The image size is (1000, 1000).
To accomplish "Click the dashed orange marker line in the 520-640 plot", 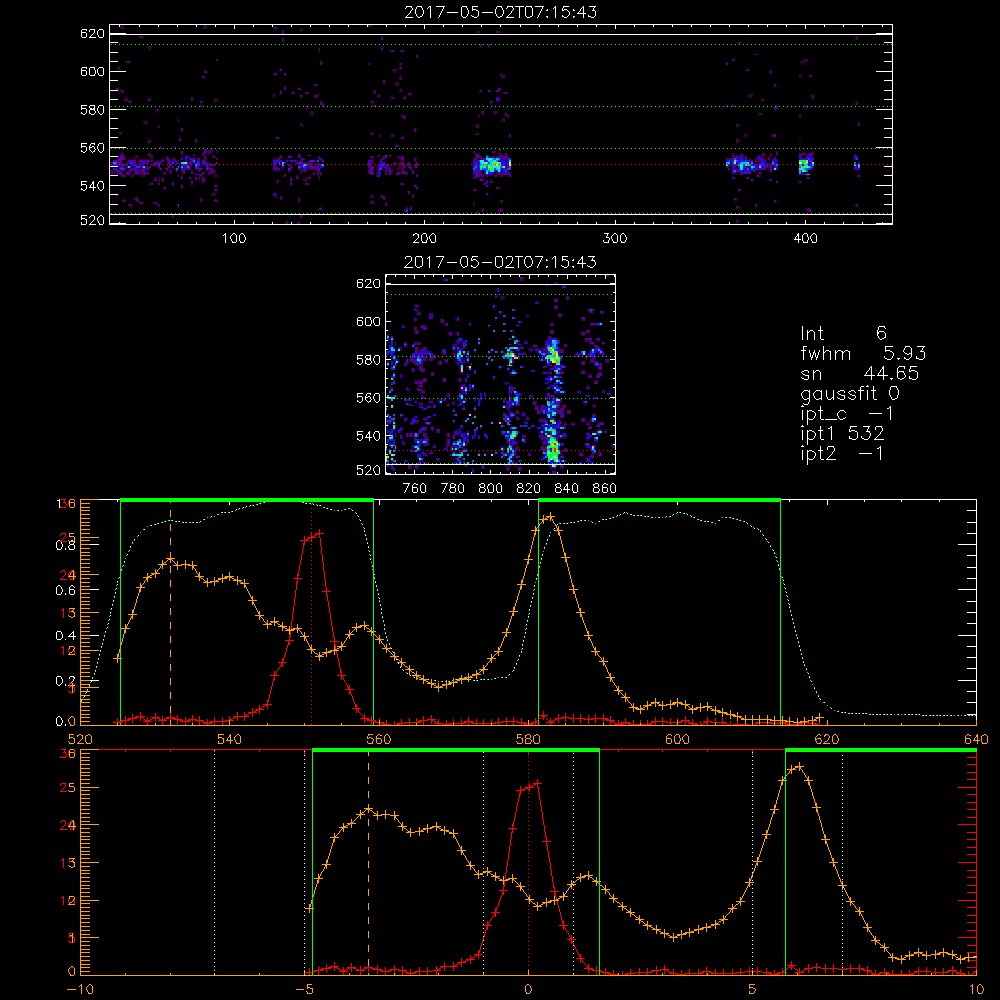I will (170, 612).
